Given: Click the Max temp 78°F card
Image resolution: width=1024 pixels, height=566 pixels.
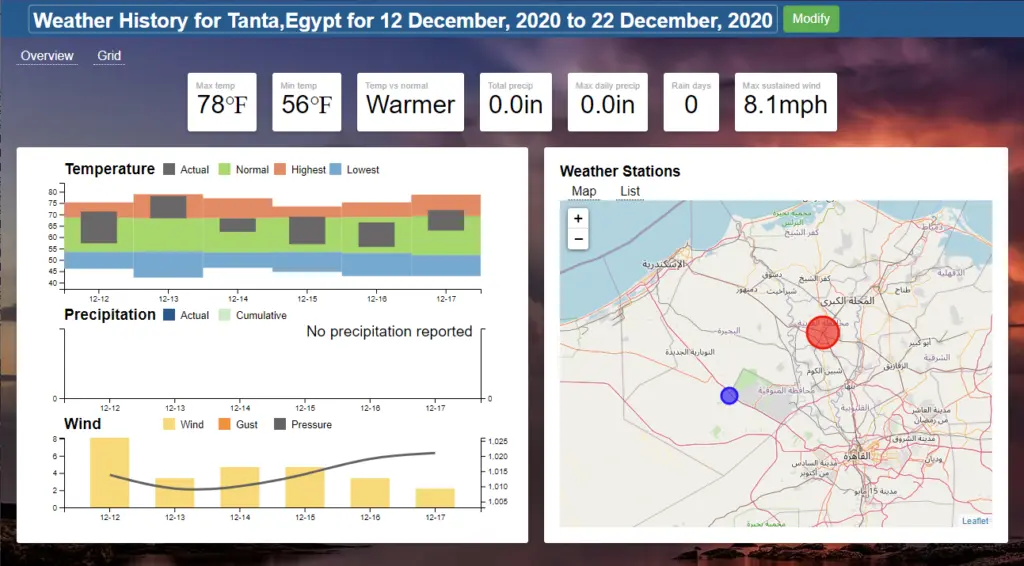Looking at the screenshot, I should [x=222, y=102].
